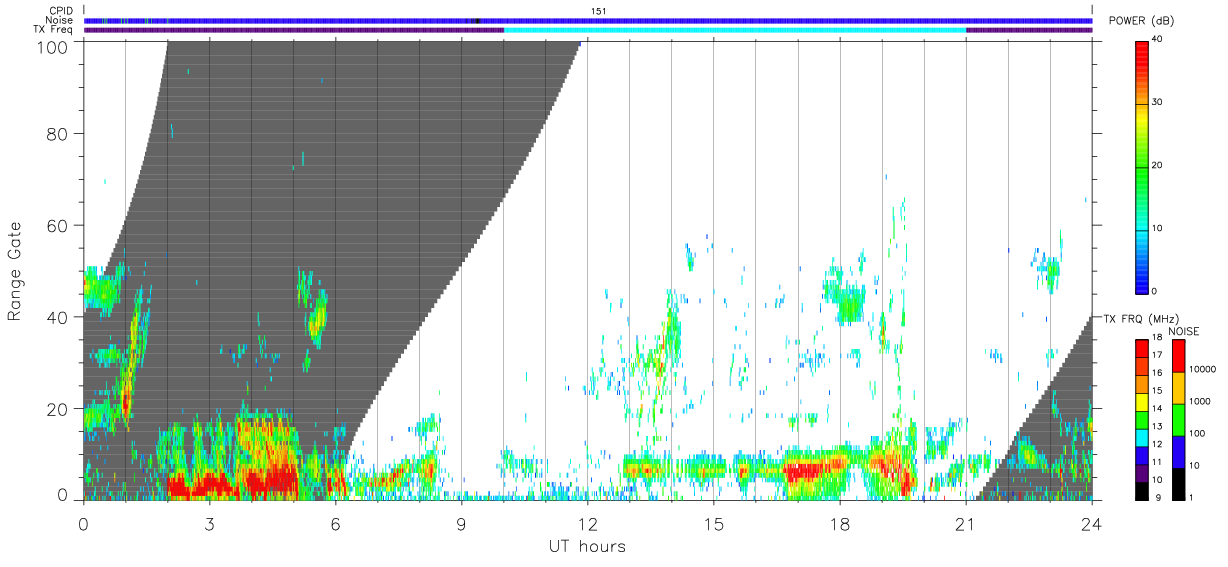Click the CPID value '151'
Screen dimensions: 1228x567
[x=599, y=11]
